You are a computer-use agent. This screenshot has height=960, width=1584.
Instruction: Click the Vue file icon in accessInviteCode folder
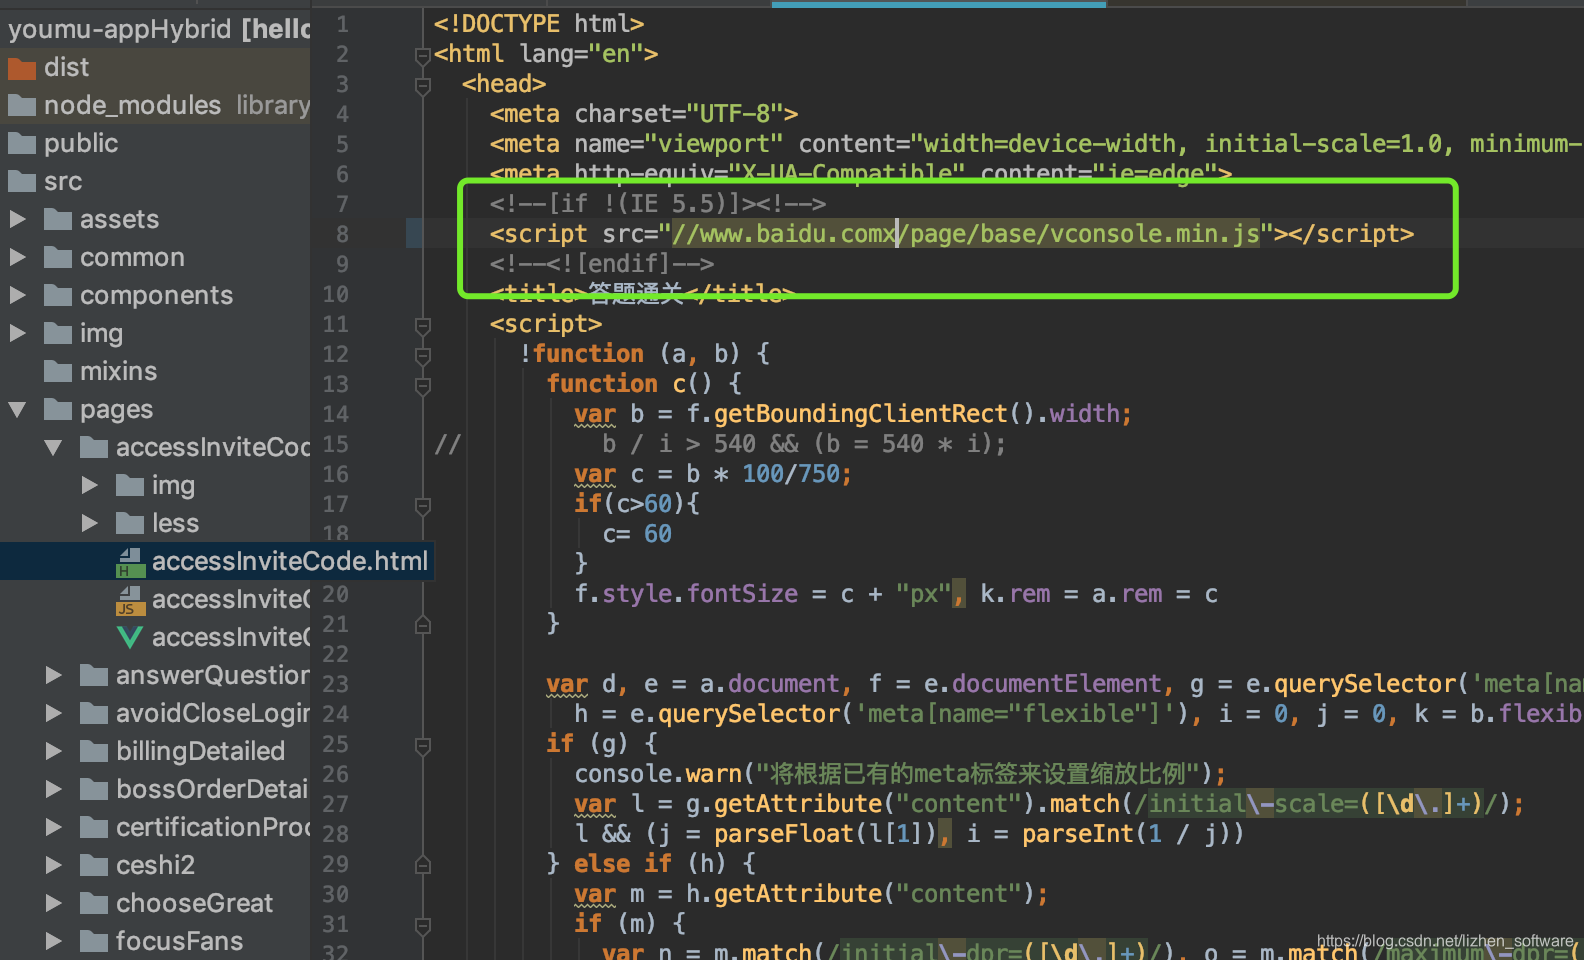tap(130, 638)
